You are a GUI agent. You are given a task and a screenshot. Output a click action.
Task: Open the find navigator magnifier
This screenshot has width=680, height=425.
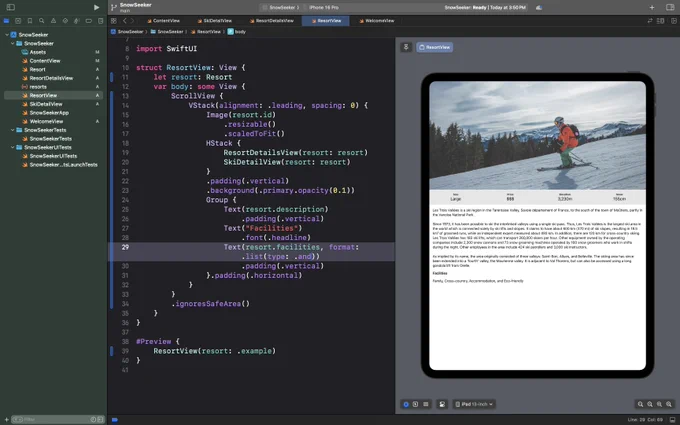pyautogui.click(x=42, y=20)
